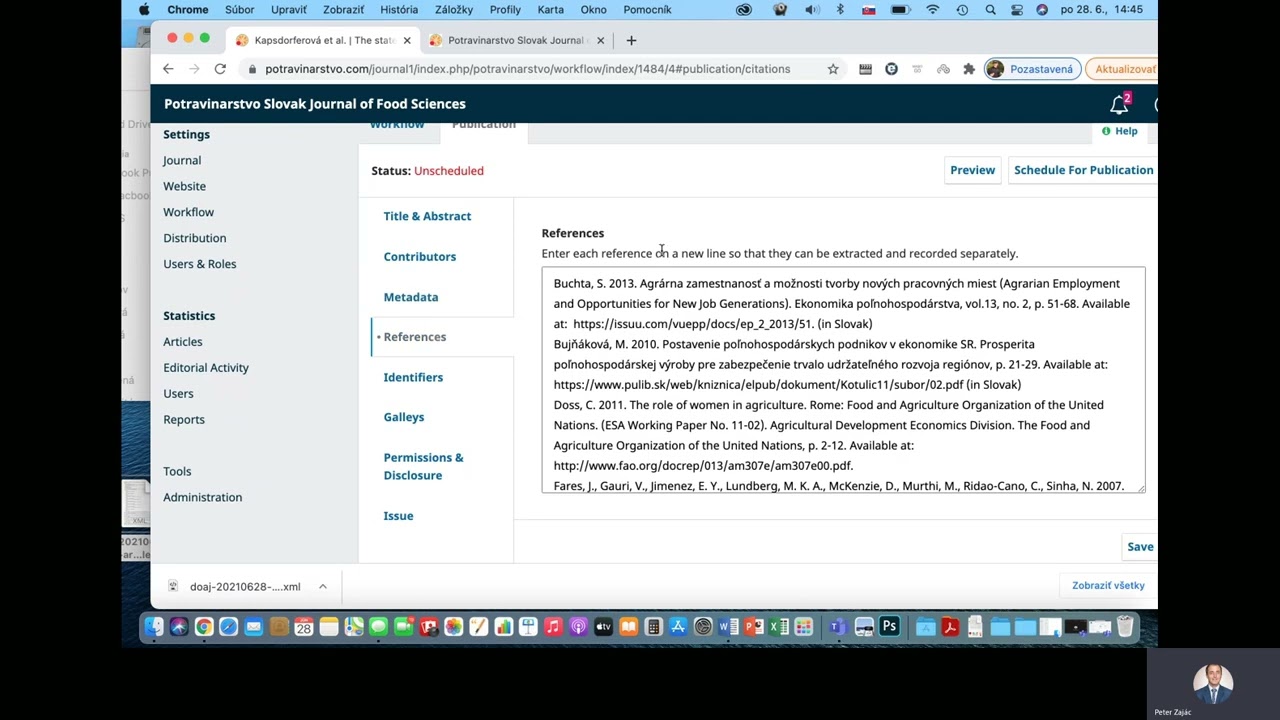This screenshot has height=720, width=1280.
Task: Open Creative Cloud menu bar icon
Action: click(743, 10)
